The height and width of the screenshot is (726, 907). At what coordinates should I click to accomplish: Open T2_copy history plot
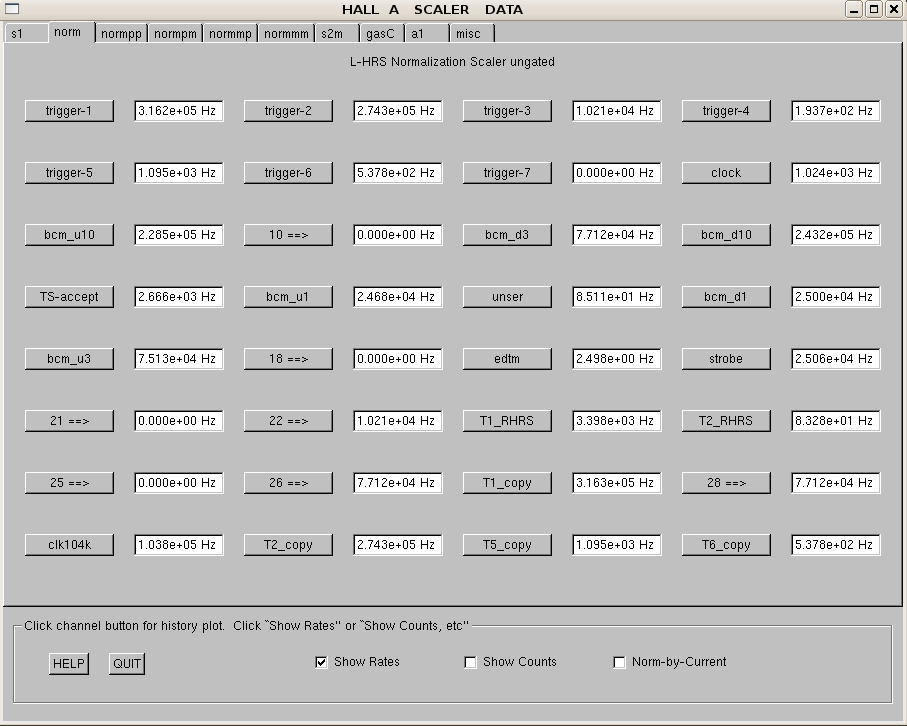(x=288, y=544)
